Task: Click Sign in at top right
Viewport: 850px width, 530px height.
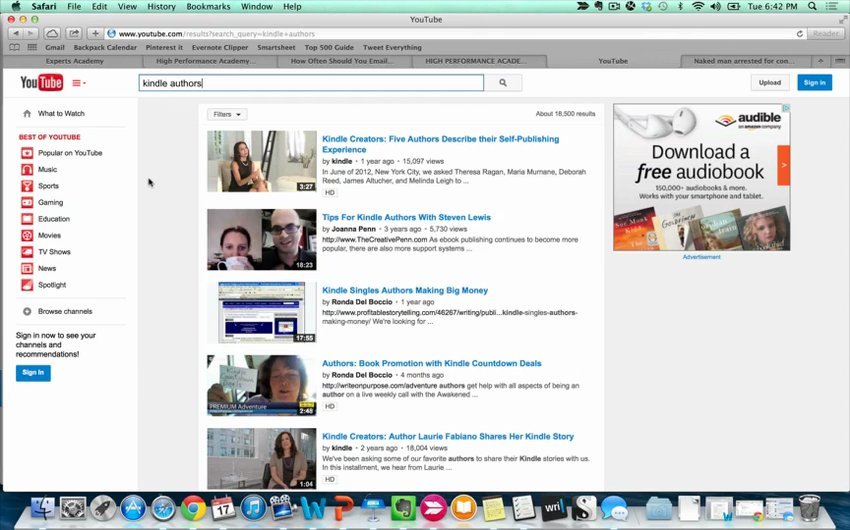Action: (814, 83)
